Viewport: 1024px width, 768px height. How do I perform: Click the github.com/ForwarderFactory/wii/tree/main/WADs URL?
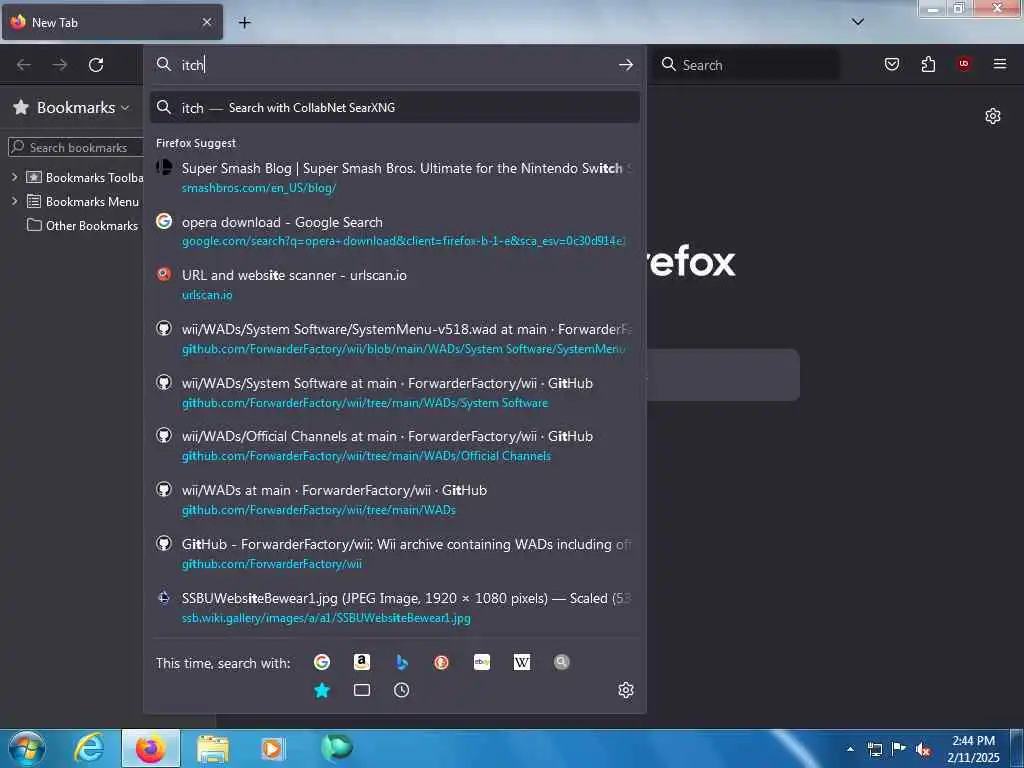click(319, 510)
